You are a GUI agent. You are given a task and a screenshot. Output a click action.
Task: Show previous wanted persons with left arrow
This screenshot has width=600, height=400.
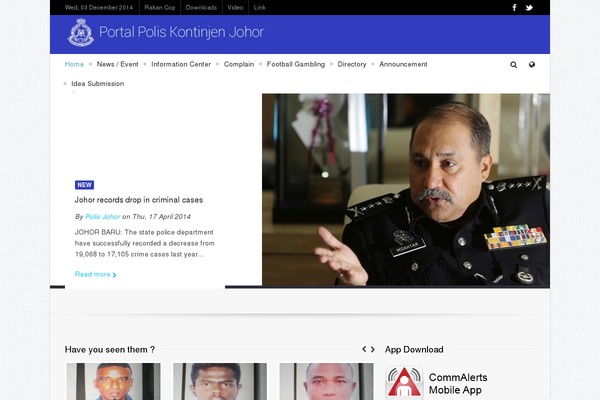click(x=364, y=349)
